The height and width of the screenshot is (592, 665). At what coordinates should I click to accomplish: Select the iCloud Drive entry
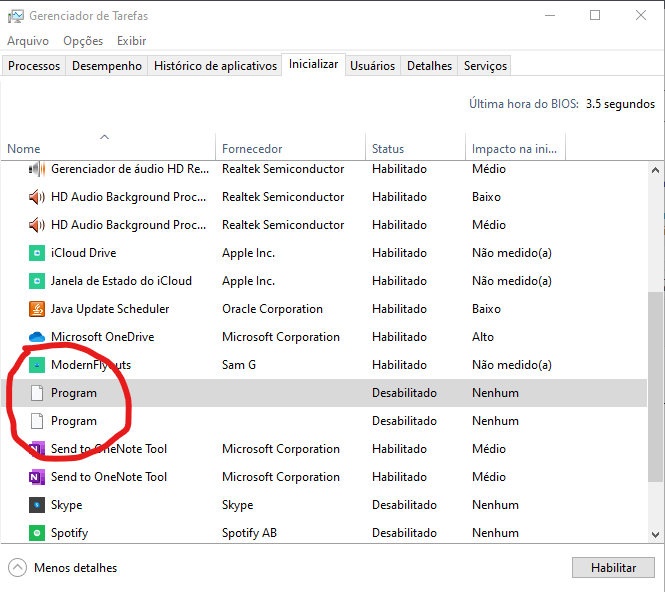pos(324,253)
